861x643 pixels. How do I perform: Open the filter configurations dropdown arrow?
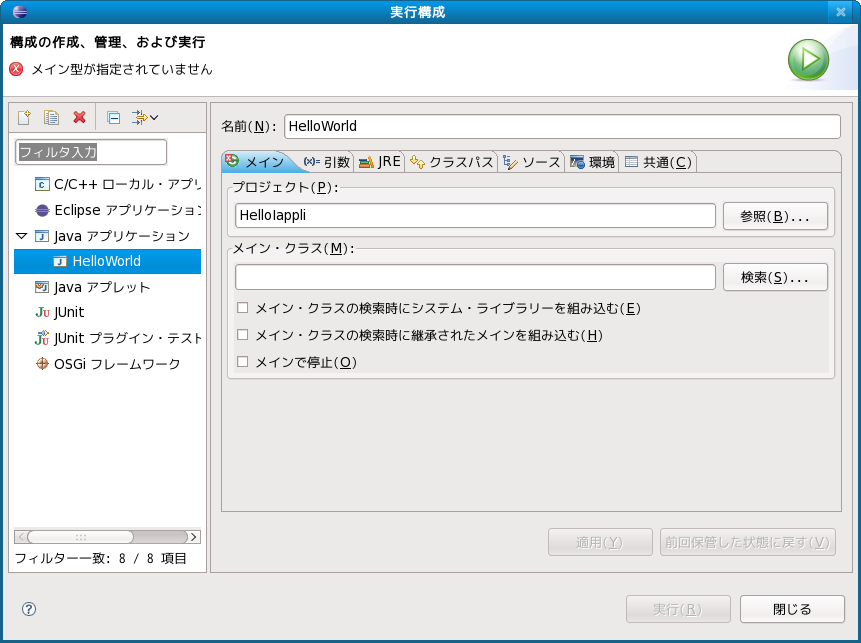pyautogui.click(x=154, y=118)
